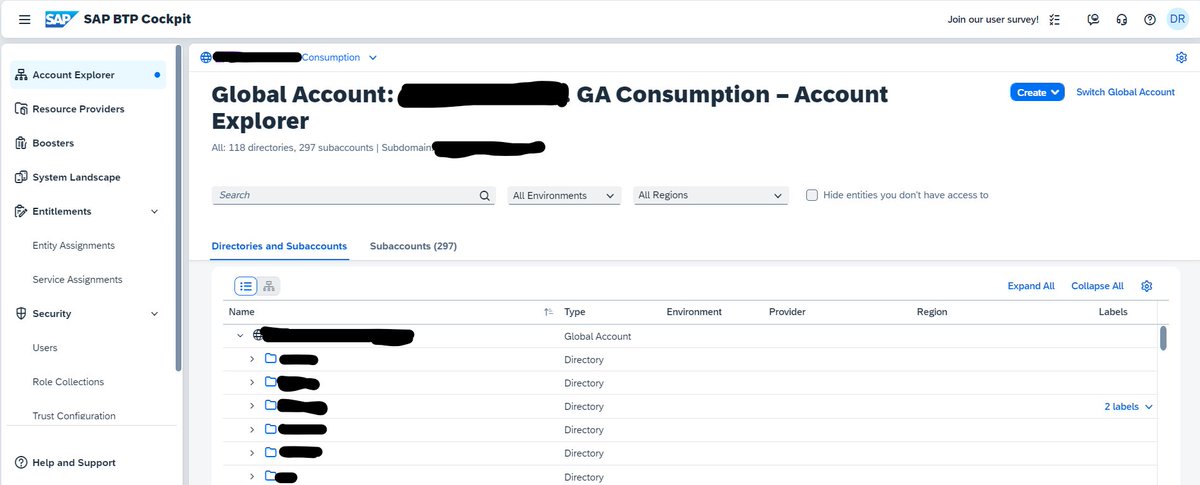Switch to list view toggle
The height and width of the screenshot is (485, 1200).
(246, 286)
